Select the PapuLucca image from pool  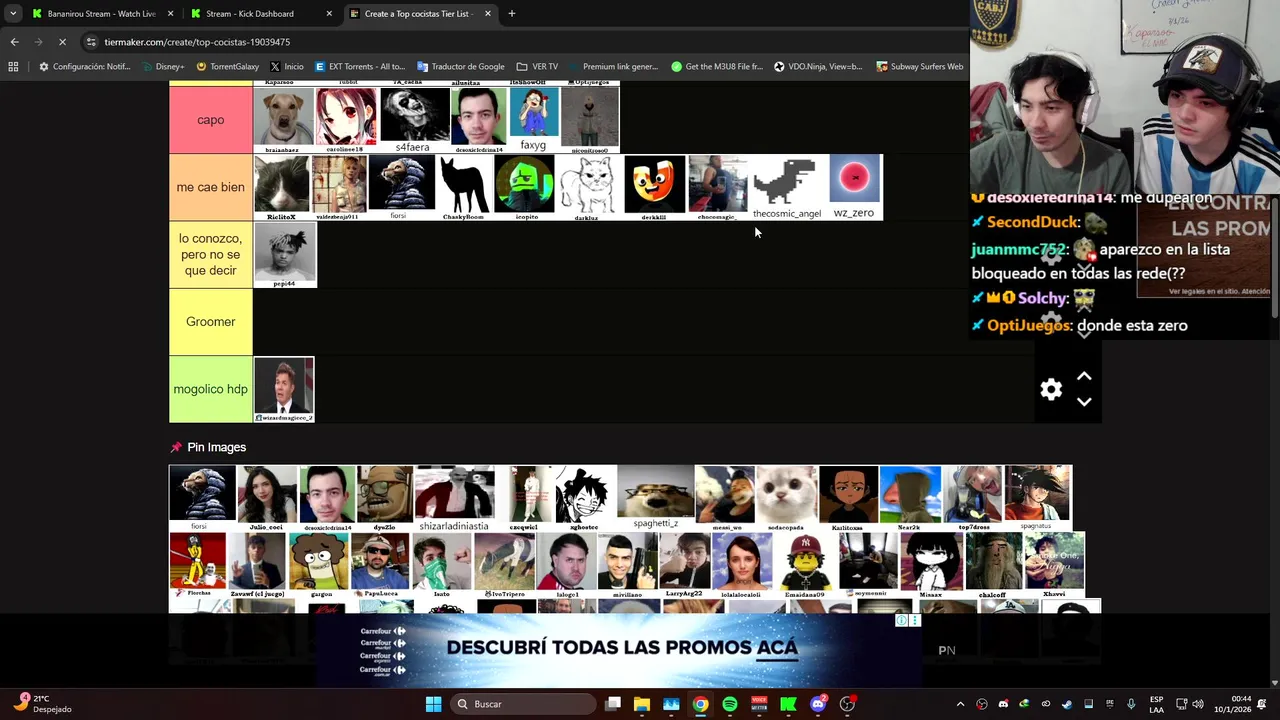pyautogui.click(x=380, y=565)
